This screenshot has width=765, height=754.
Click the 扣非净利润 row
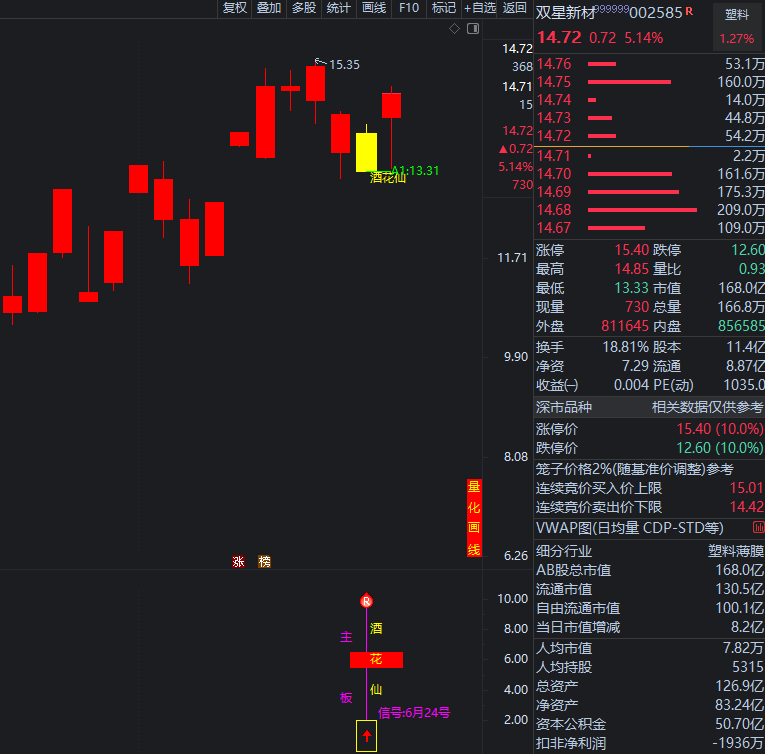click(649, 743)
